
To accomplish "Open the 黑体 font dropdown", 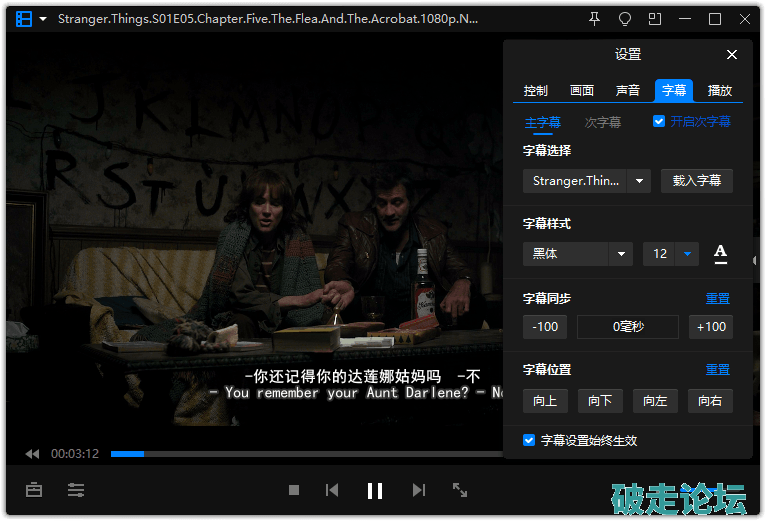I will (622, 254).
